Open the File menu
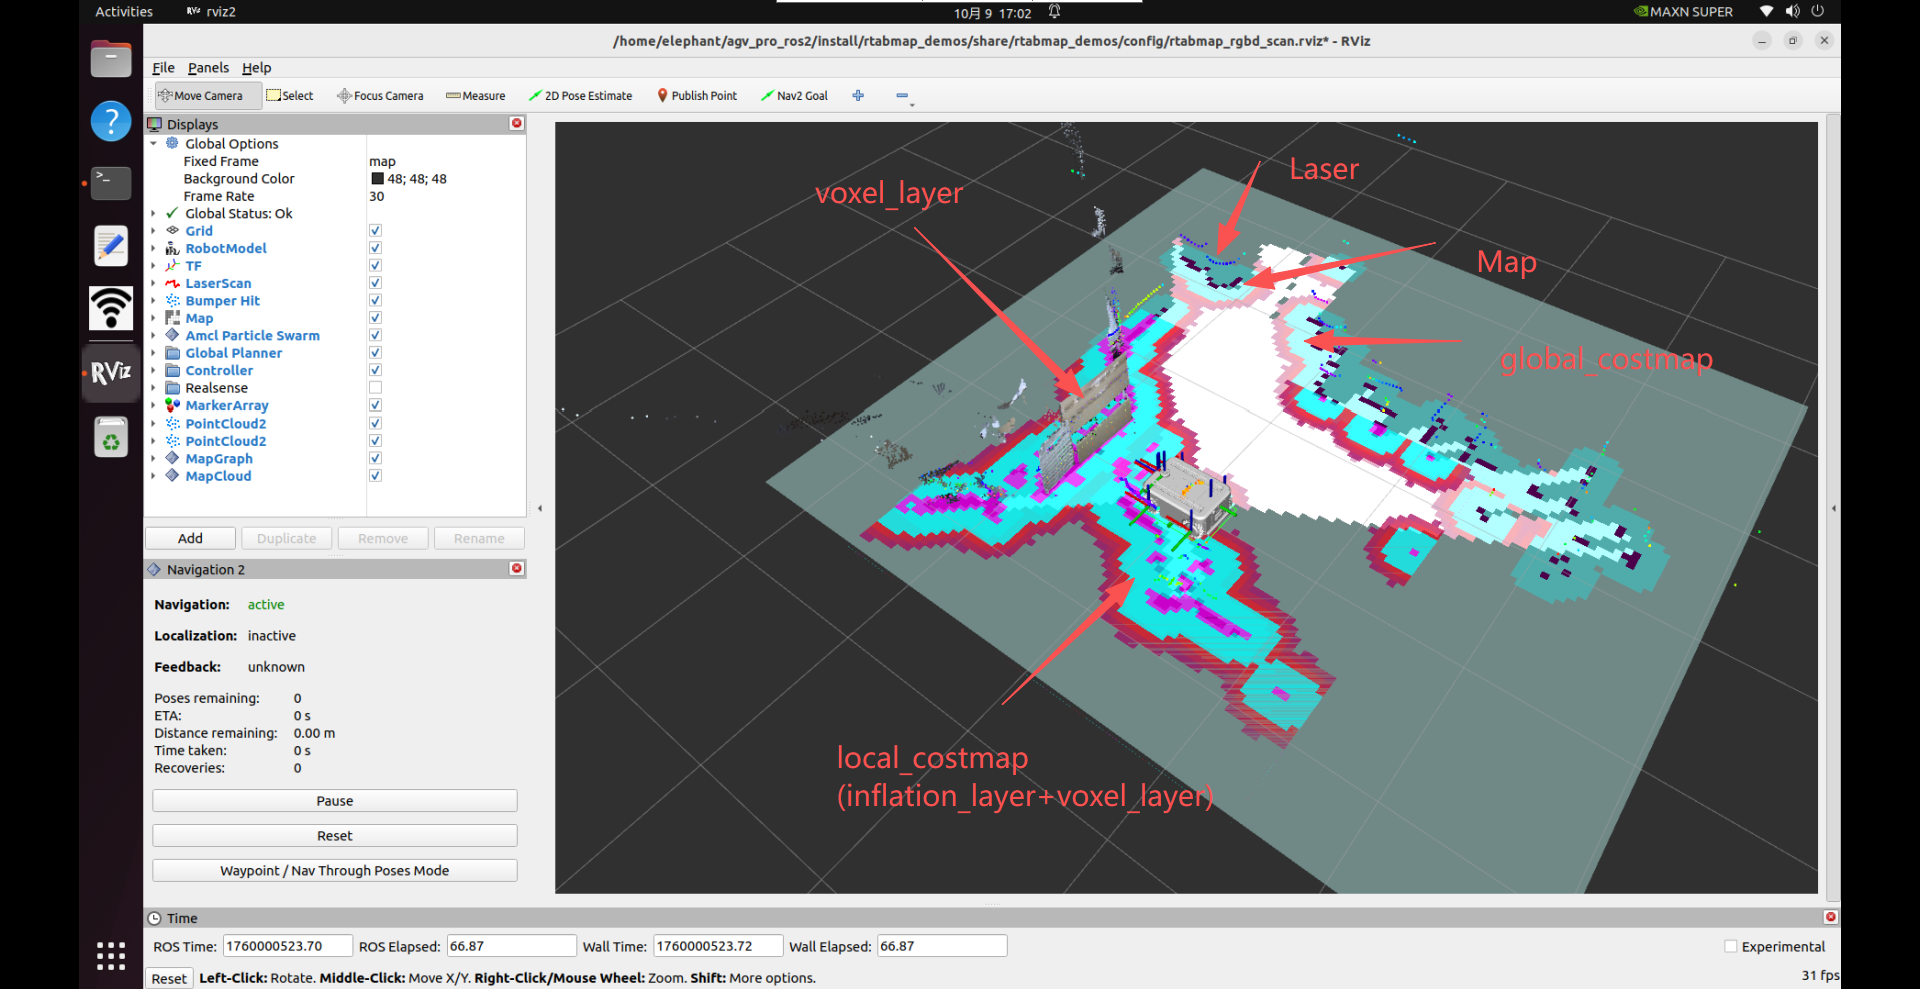The width and height of the screenshot is (1920, 989). (163, 68)
